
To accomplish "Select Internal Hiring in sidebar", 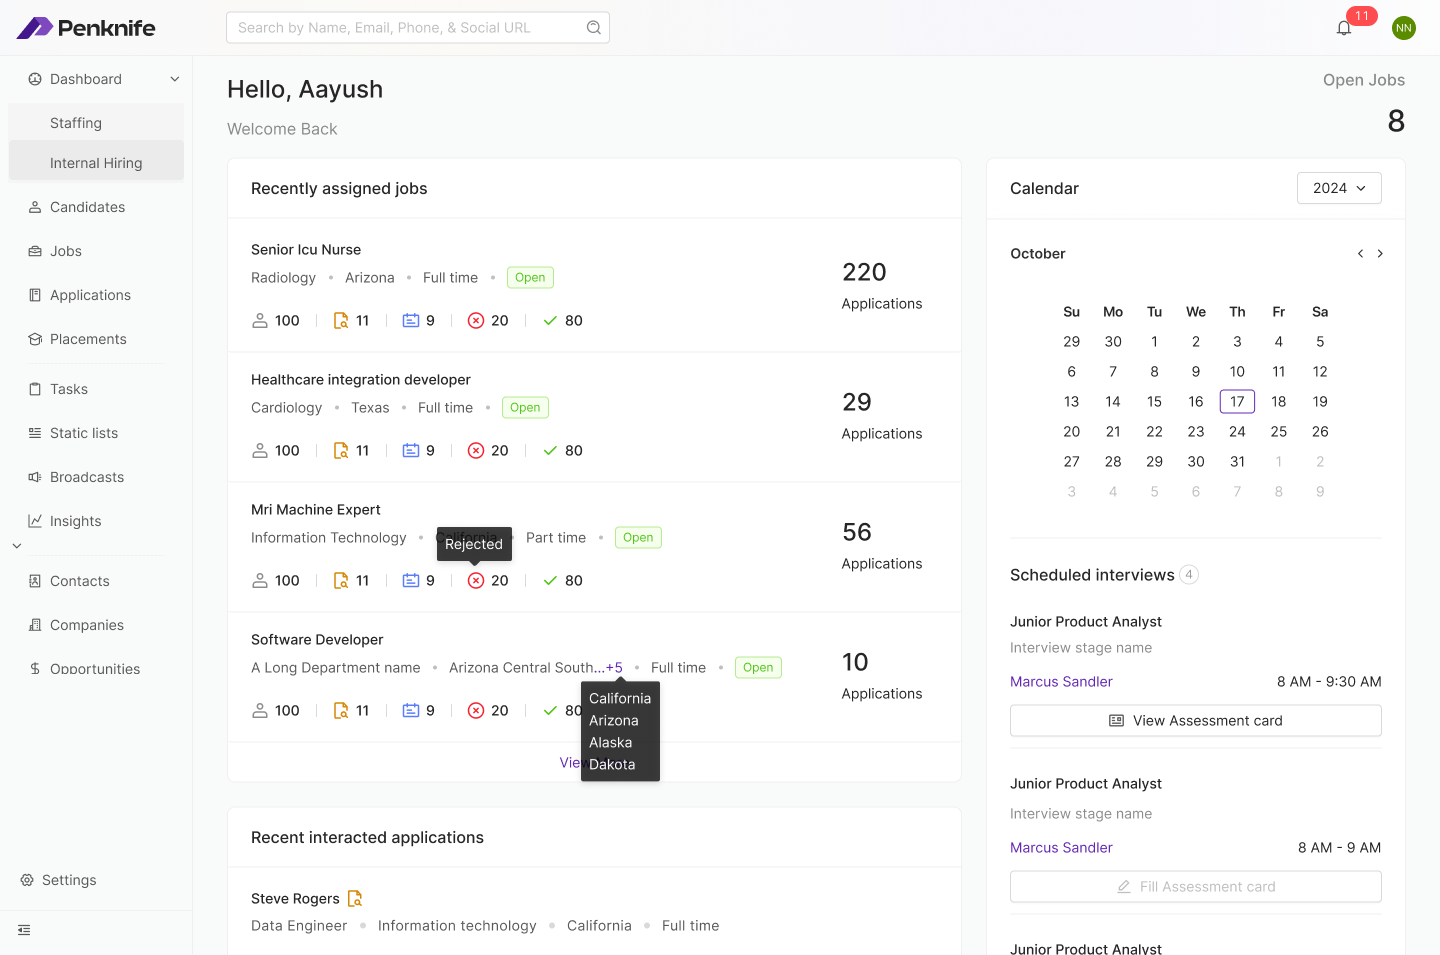I will 96,163.
